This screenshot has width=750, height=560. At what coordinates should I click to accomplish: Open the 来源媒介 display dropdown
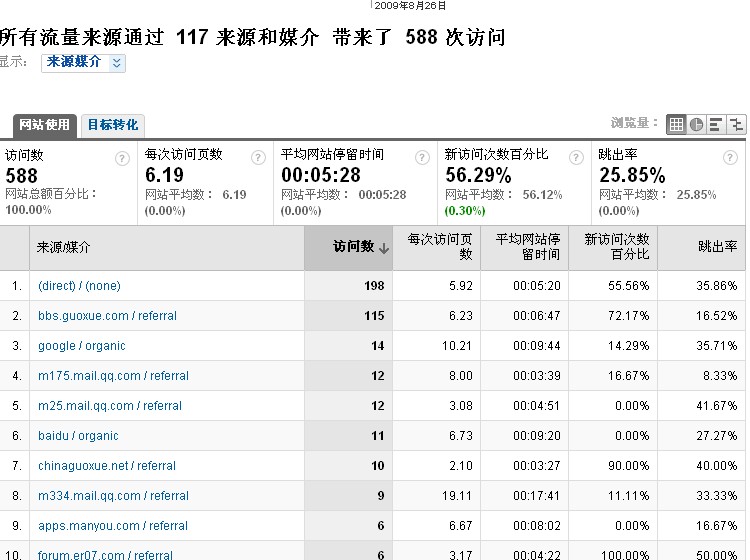[83, 62]
